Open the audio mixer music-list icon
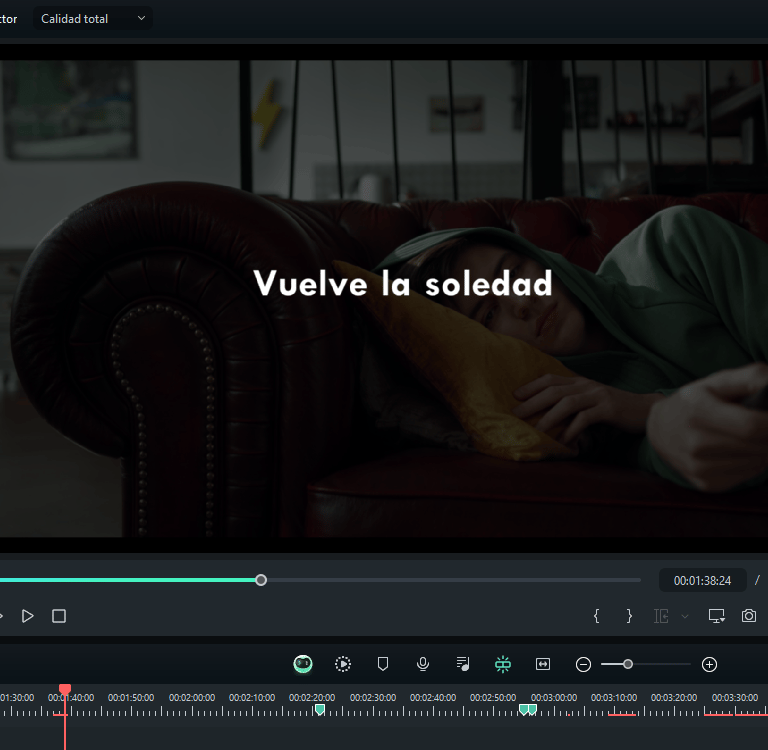The width and height of the screenshot is (768, 750). (463, 664)
